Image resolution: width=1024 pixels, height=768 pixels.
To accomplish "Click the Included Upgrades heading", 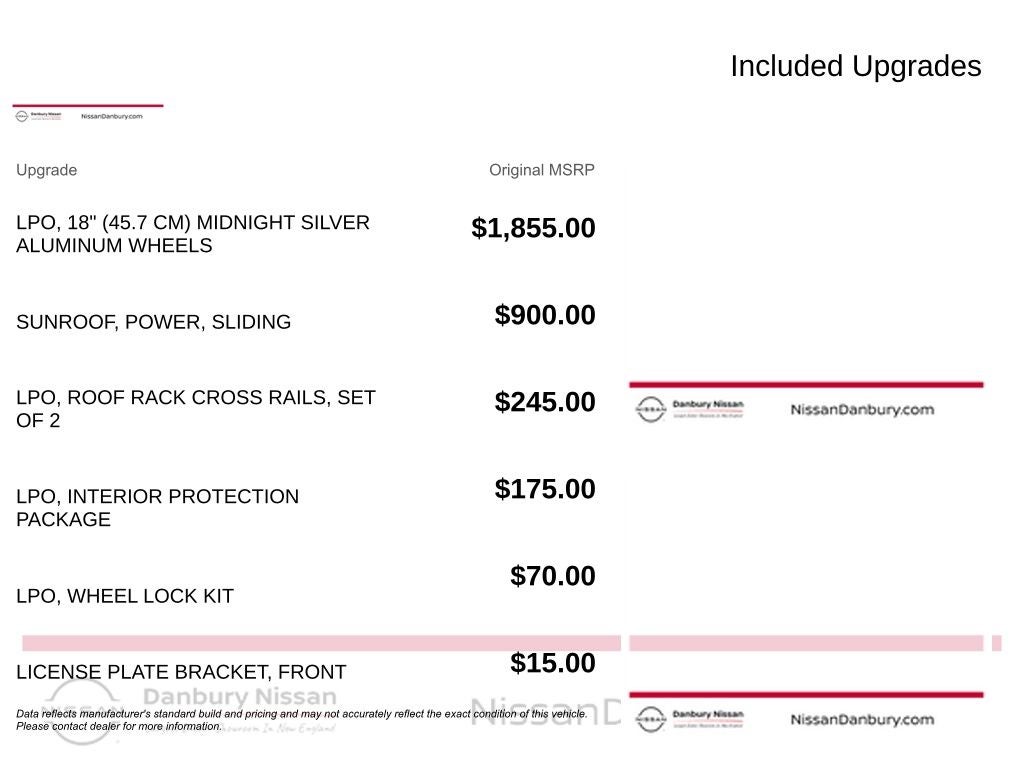I will point(855,66).
